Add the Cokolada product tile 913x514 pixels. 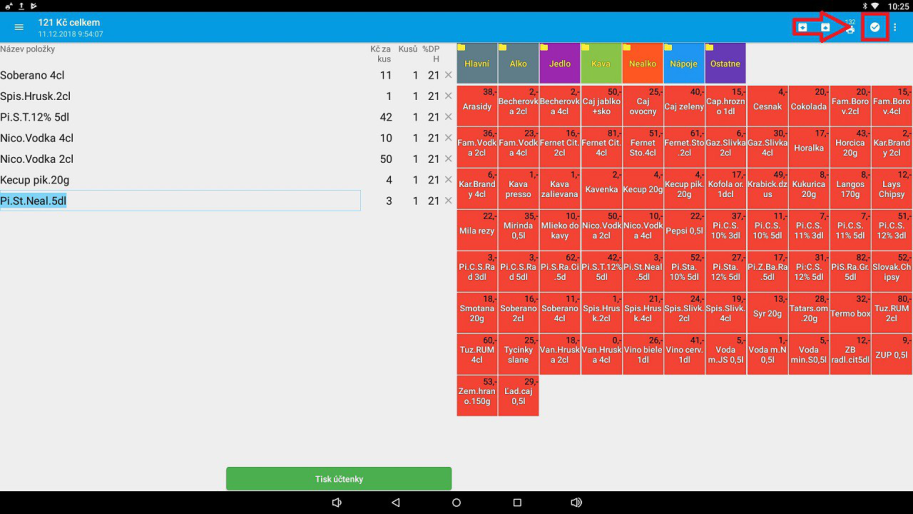pos(808,105)
